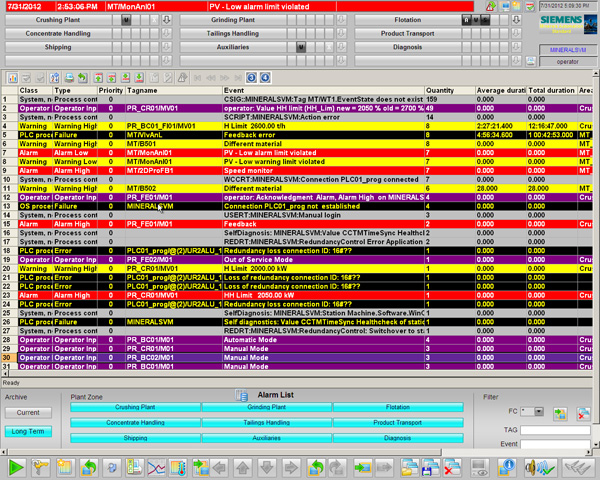Click the red X delete icon in bottom toolbar
The width and height of the screenshot is (600, 480).
tap(451, 467)
